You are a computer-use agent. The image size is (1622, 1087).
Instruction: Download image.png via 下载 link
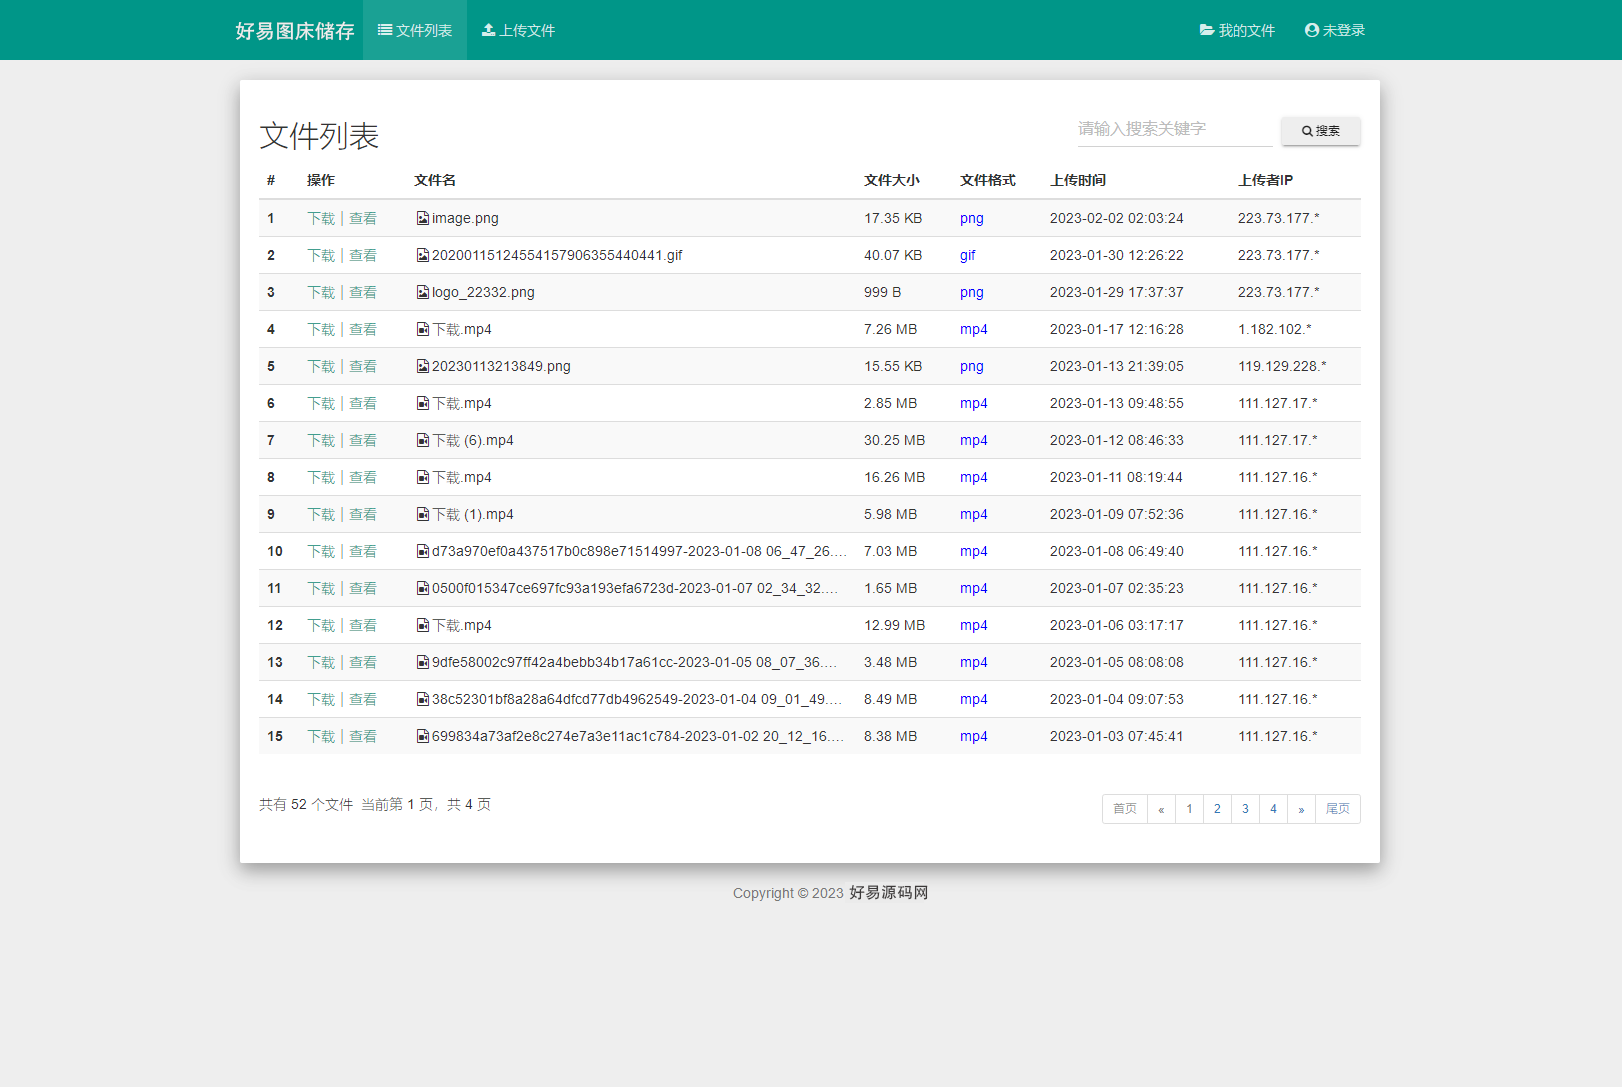coord(321,218)
